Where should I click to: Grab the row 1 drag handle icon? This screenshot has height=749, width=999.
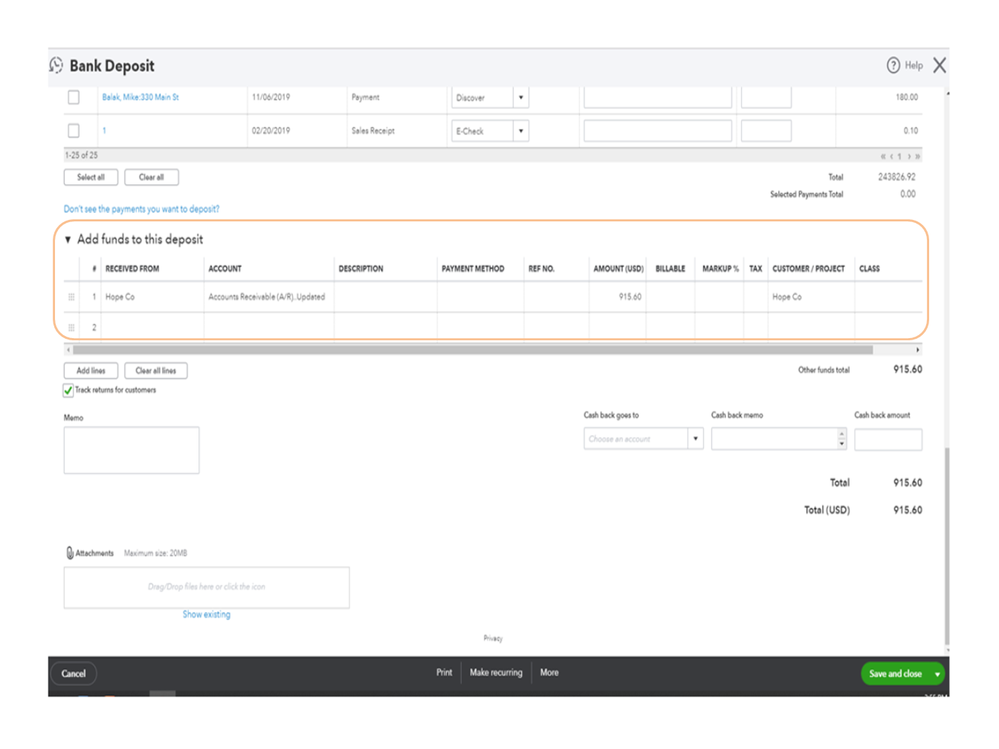click(71, 297)
